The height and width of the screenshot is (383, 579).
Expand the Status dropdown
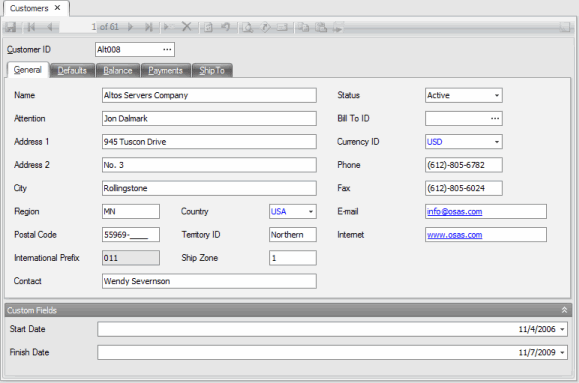(497, 96)
